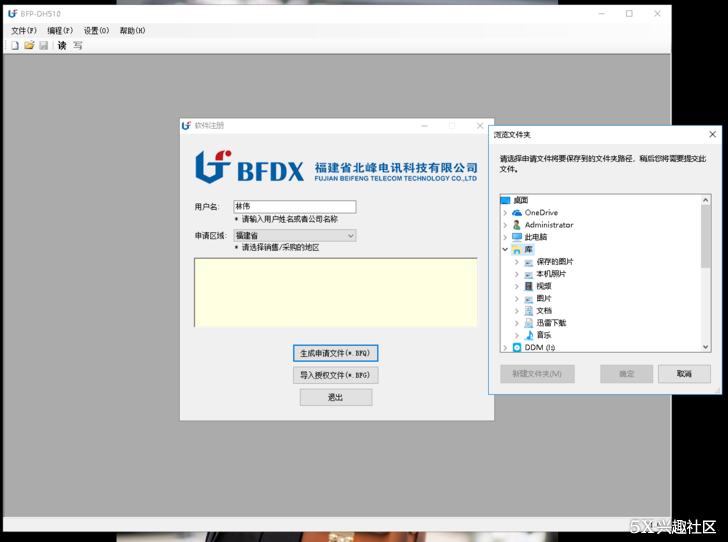Image resolution: width=728 pixels, height=542 pixels.
Task: Expand the OneDrive tree node
Action: point(505,213)
